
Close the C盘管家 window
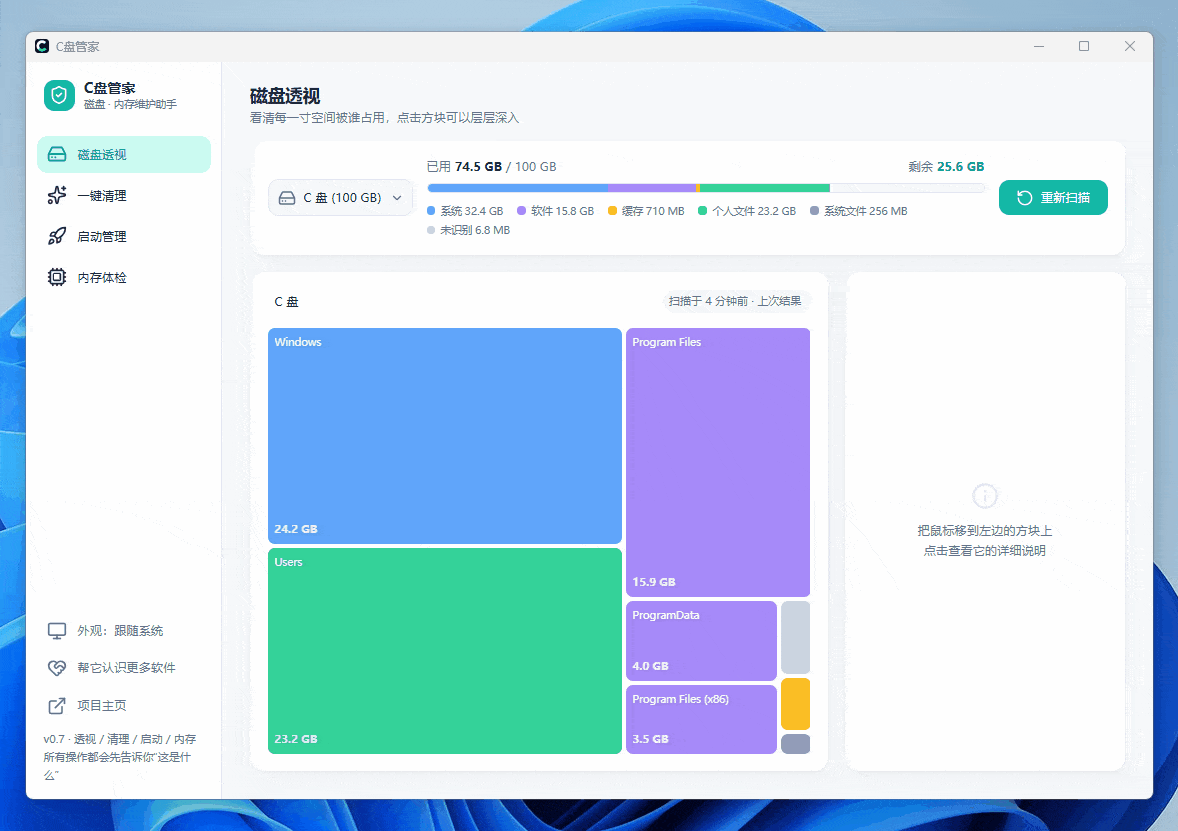(1129, 47)
